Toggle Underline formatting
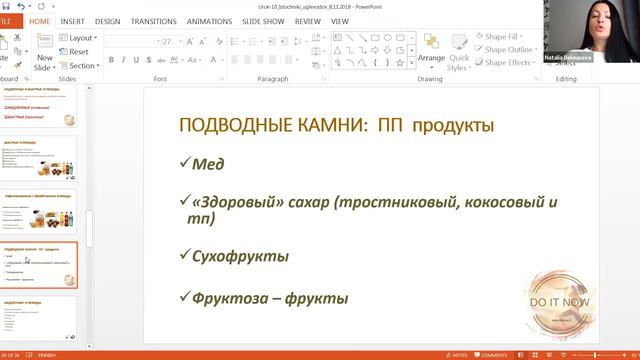640x360 pixels. click(x=136, y=60)
